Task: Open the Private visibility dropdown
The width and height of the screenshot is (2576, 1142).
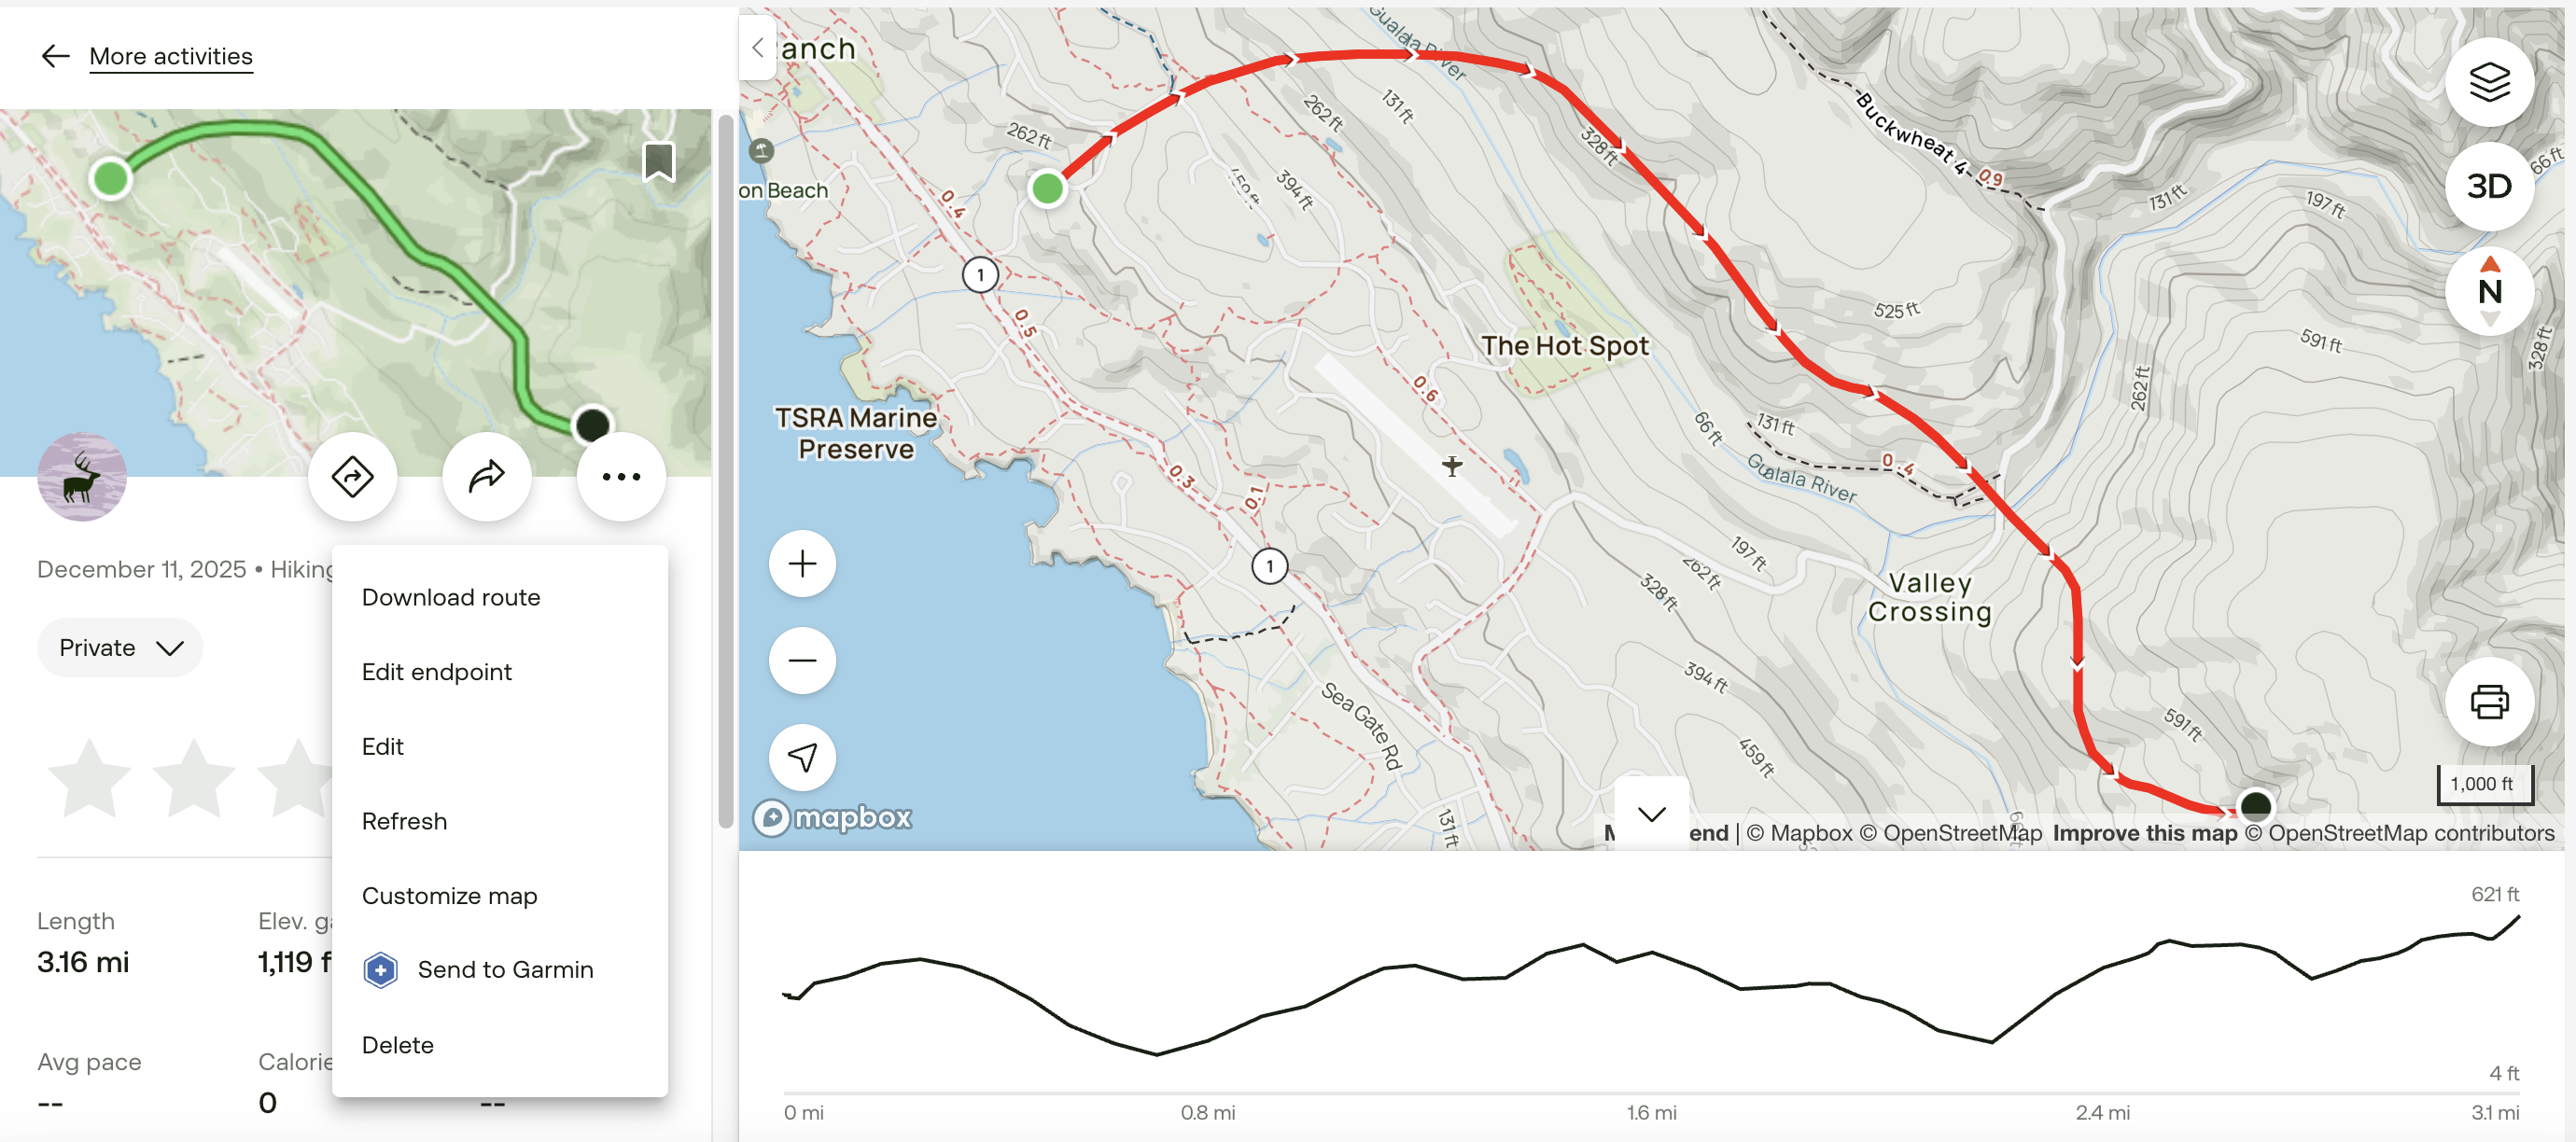Action: pyautogui.click(x=120, y=648)
